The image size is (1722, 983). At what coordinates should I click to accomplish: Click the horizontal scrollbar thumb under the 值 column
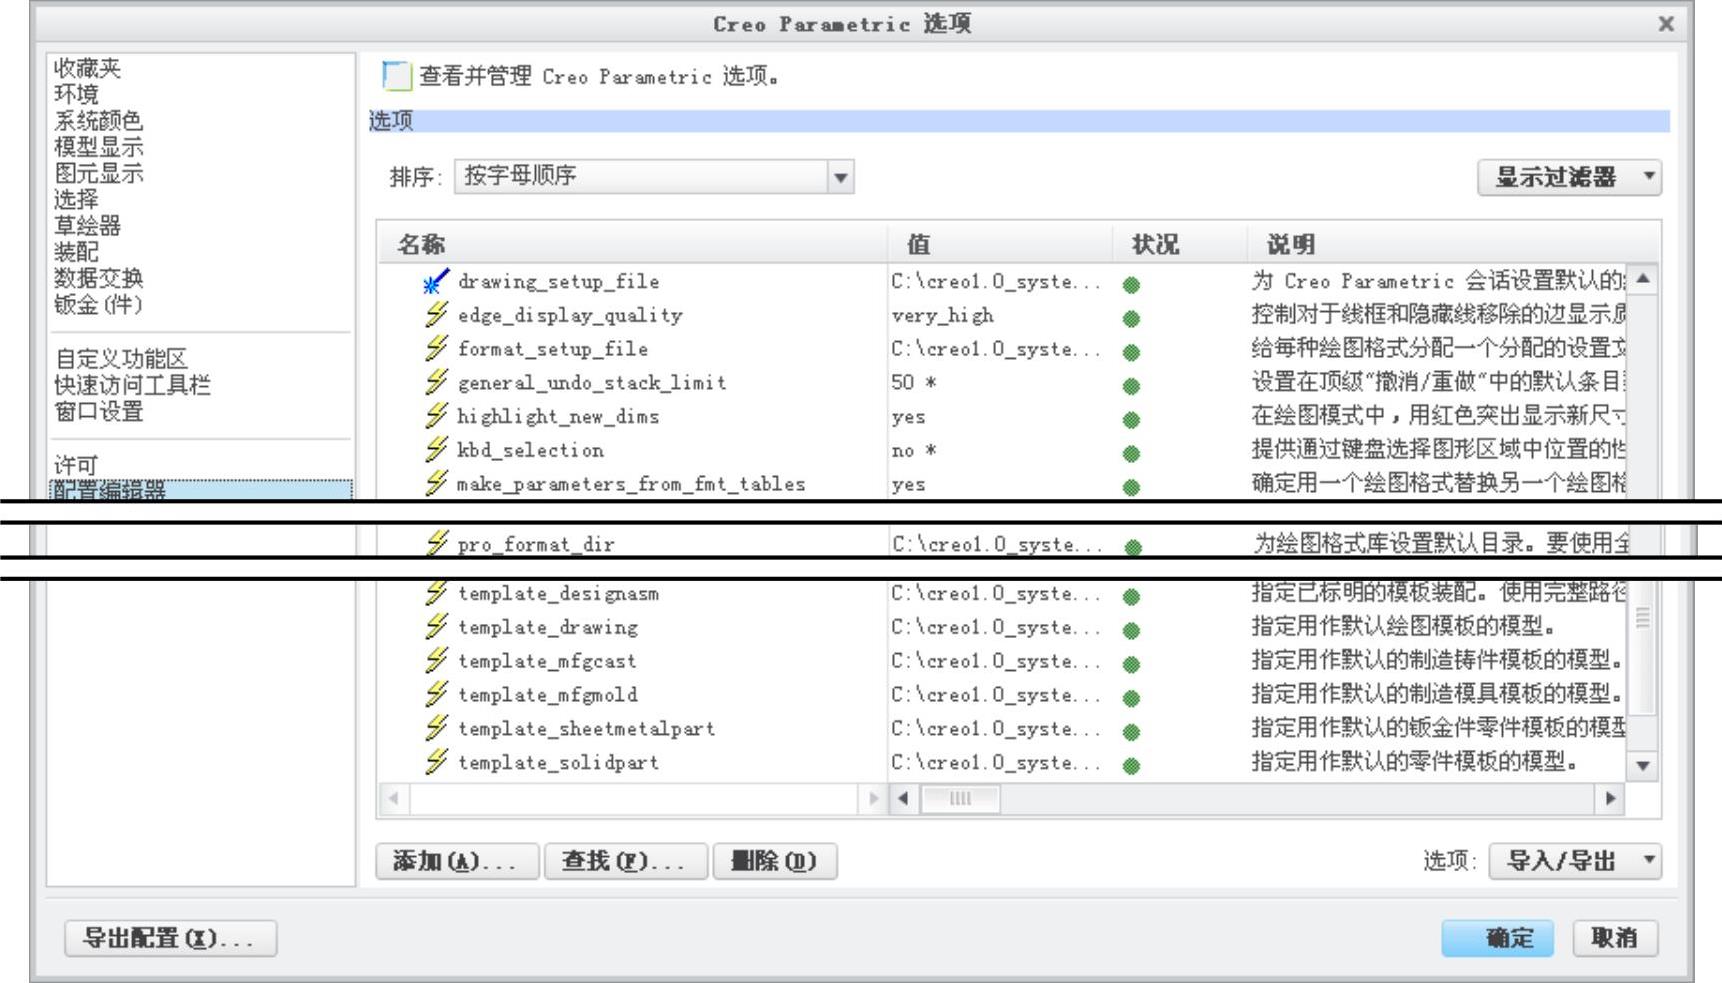tap(960, 798)
